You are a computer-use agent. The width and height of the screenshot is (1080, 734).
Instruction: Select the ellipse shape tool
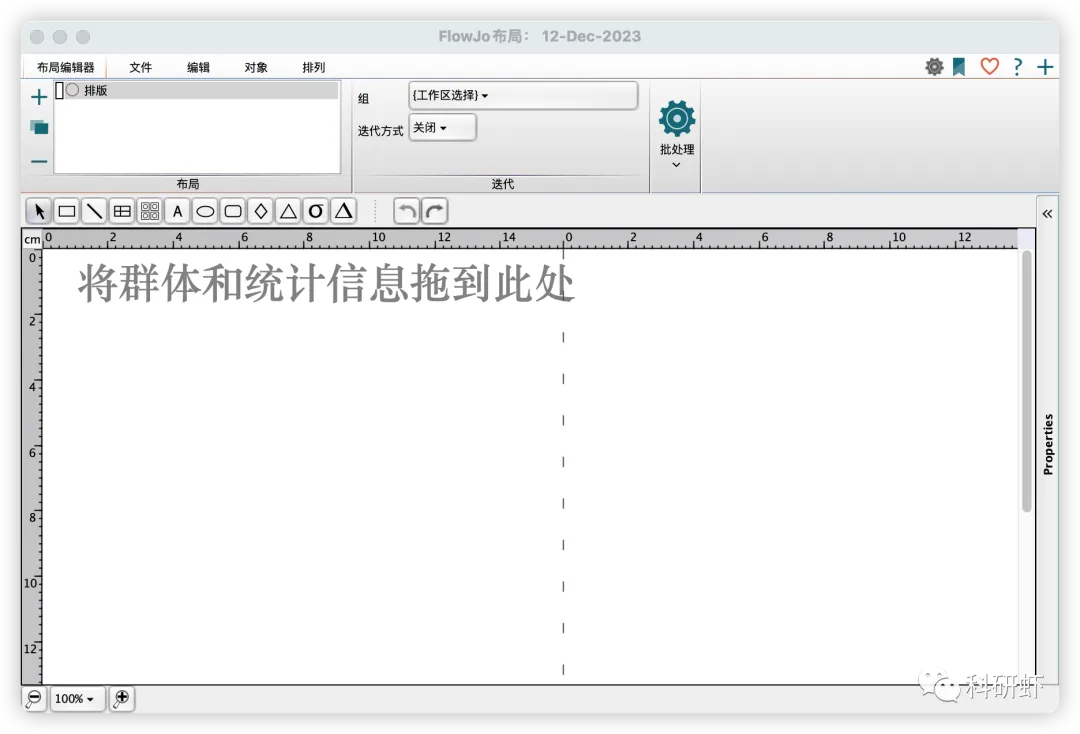[205, 211]
